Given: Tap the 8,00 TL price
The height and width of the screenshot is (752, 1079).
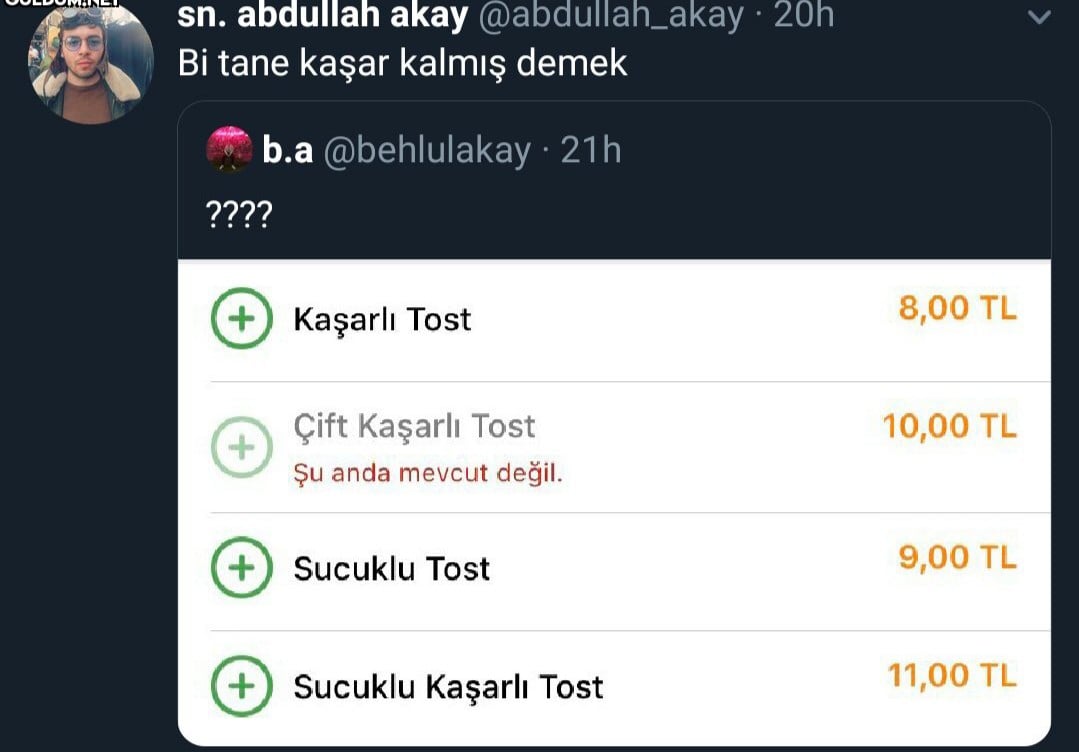Looking at the screenshot, I should pyautogui.click(x=957, y=308).
